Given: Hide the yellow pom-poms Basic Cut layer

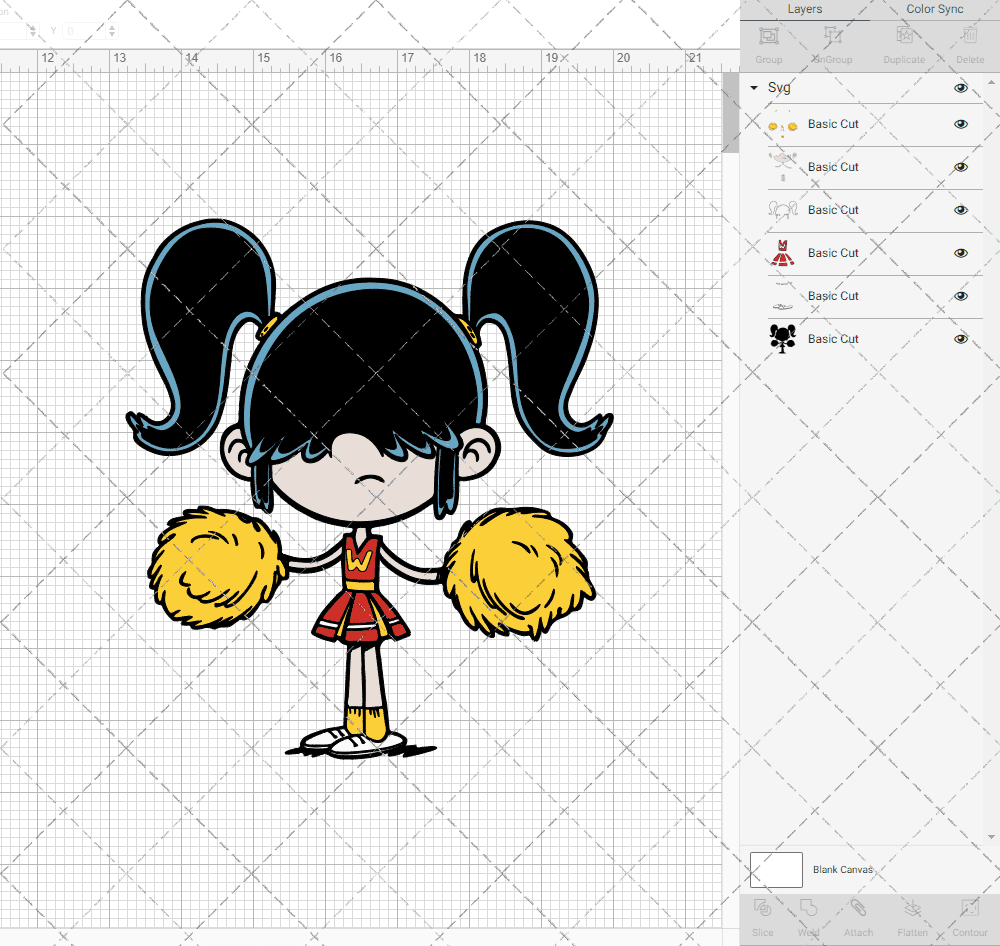Looking at the screenshot, I should (960, 124).
